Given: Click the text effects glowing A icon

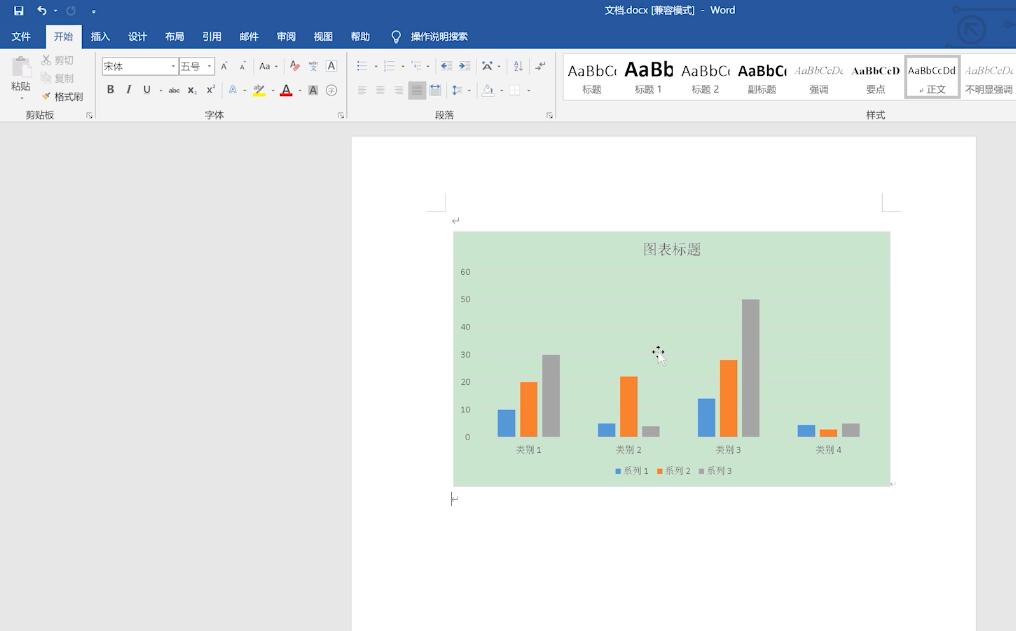Looking at the screenshot, I should point(233,90).
